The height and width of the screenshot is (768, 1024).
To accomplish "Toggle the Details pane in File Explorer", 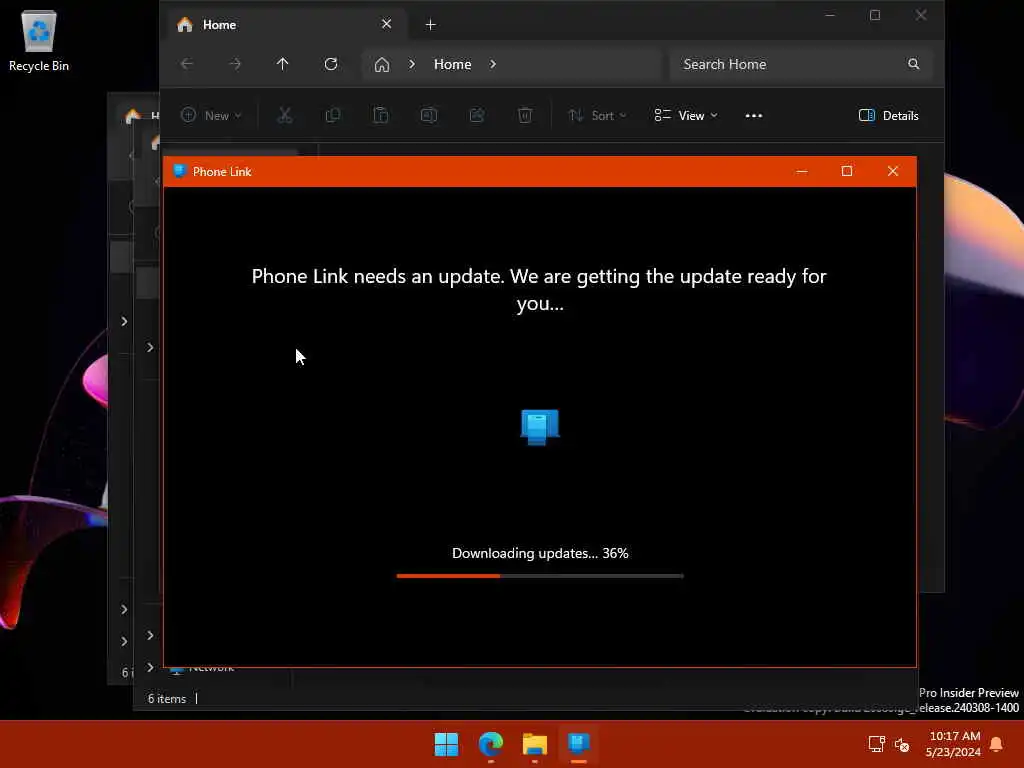I will [888, 116].
